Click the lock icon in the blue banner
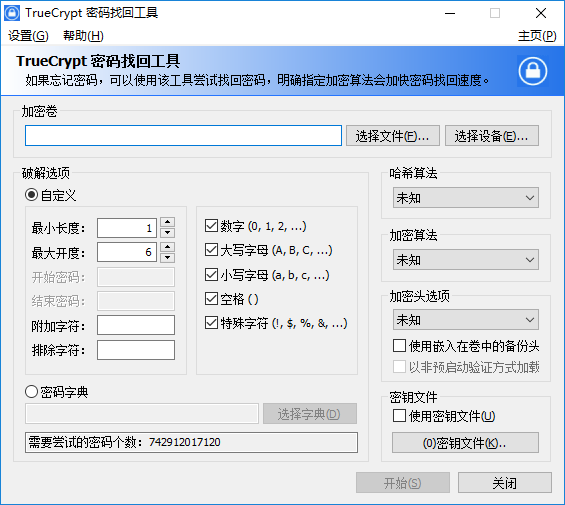565x505 pixels. click(x=533, y=71)
